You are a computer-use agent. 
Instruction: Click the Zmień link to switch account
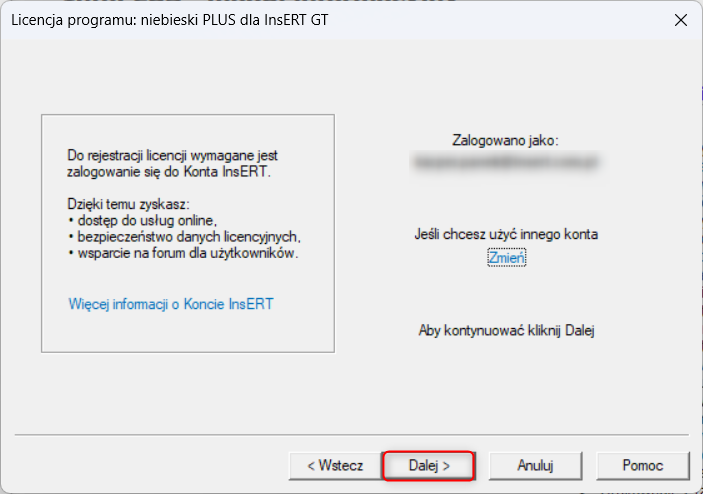tap(507, 258)
